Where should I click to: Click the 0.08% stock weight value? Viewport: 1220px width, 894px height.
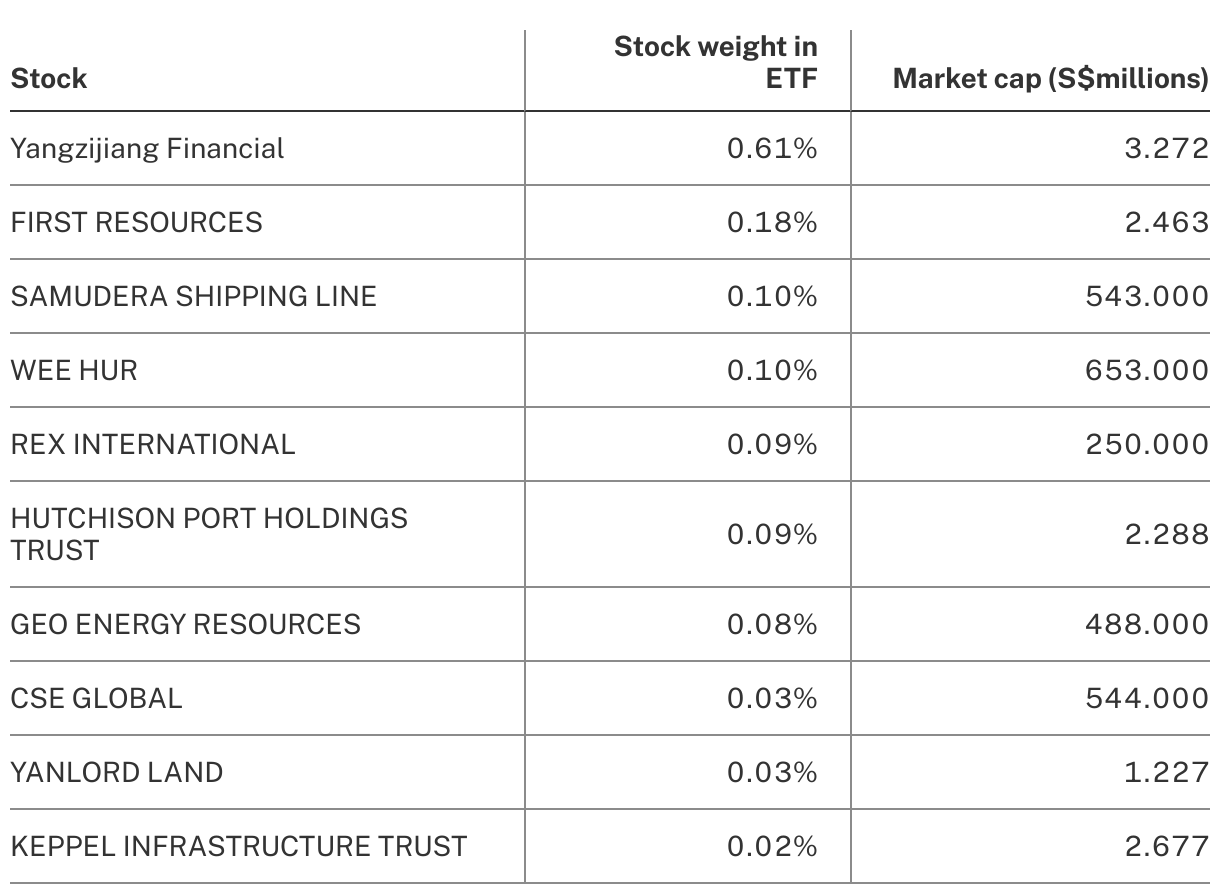pyautogui.click(x=771, y=624)
